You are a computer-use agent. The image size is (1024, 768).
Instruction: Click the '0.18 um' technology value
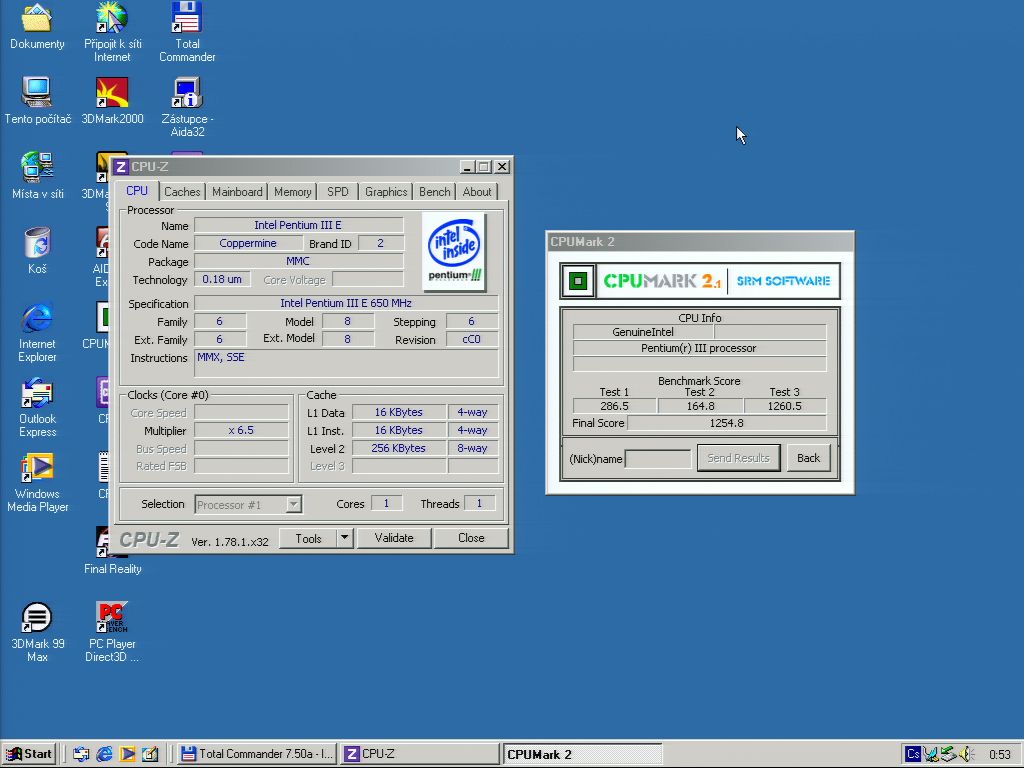tap(222, 280)
